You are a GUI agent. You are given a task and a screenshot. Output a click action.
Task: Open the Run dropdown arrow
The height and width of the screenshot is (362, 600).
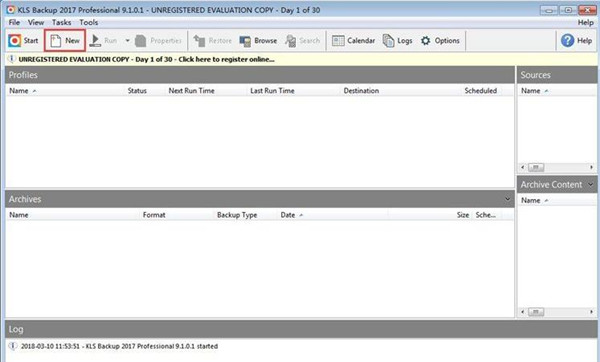127,41
